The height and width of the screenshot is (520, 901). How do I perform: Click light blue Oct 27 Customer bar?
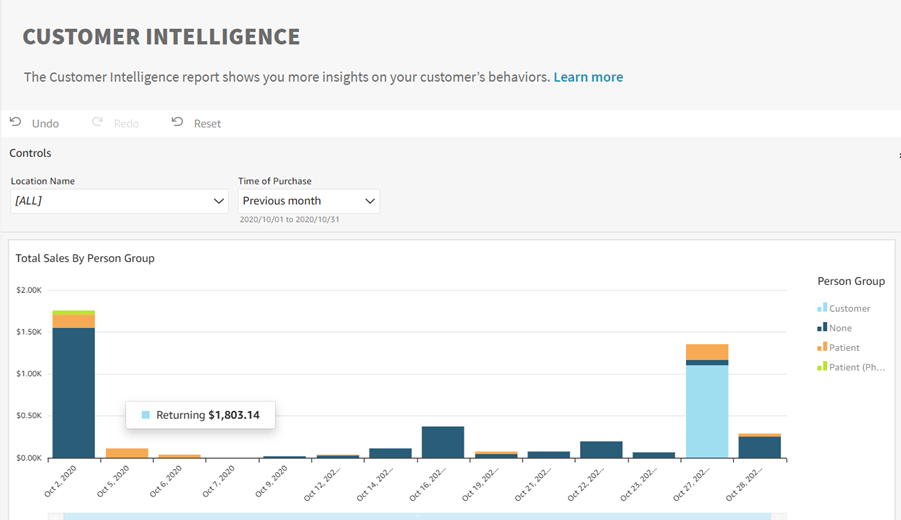pos(707,411)
